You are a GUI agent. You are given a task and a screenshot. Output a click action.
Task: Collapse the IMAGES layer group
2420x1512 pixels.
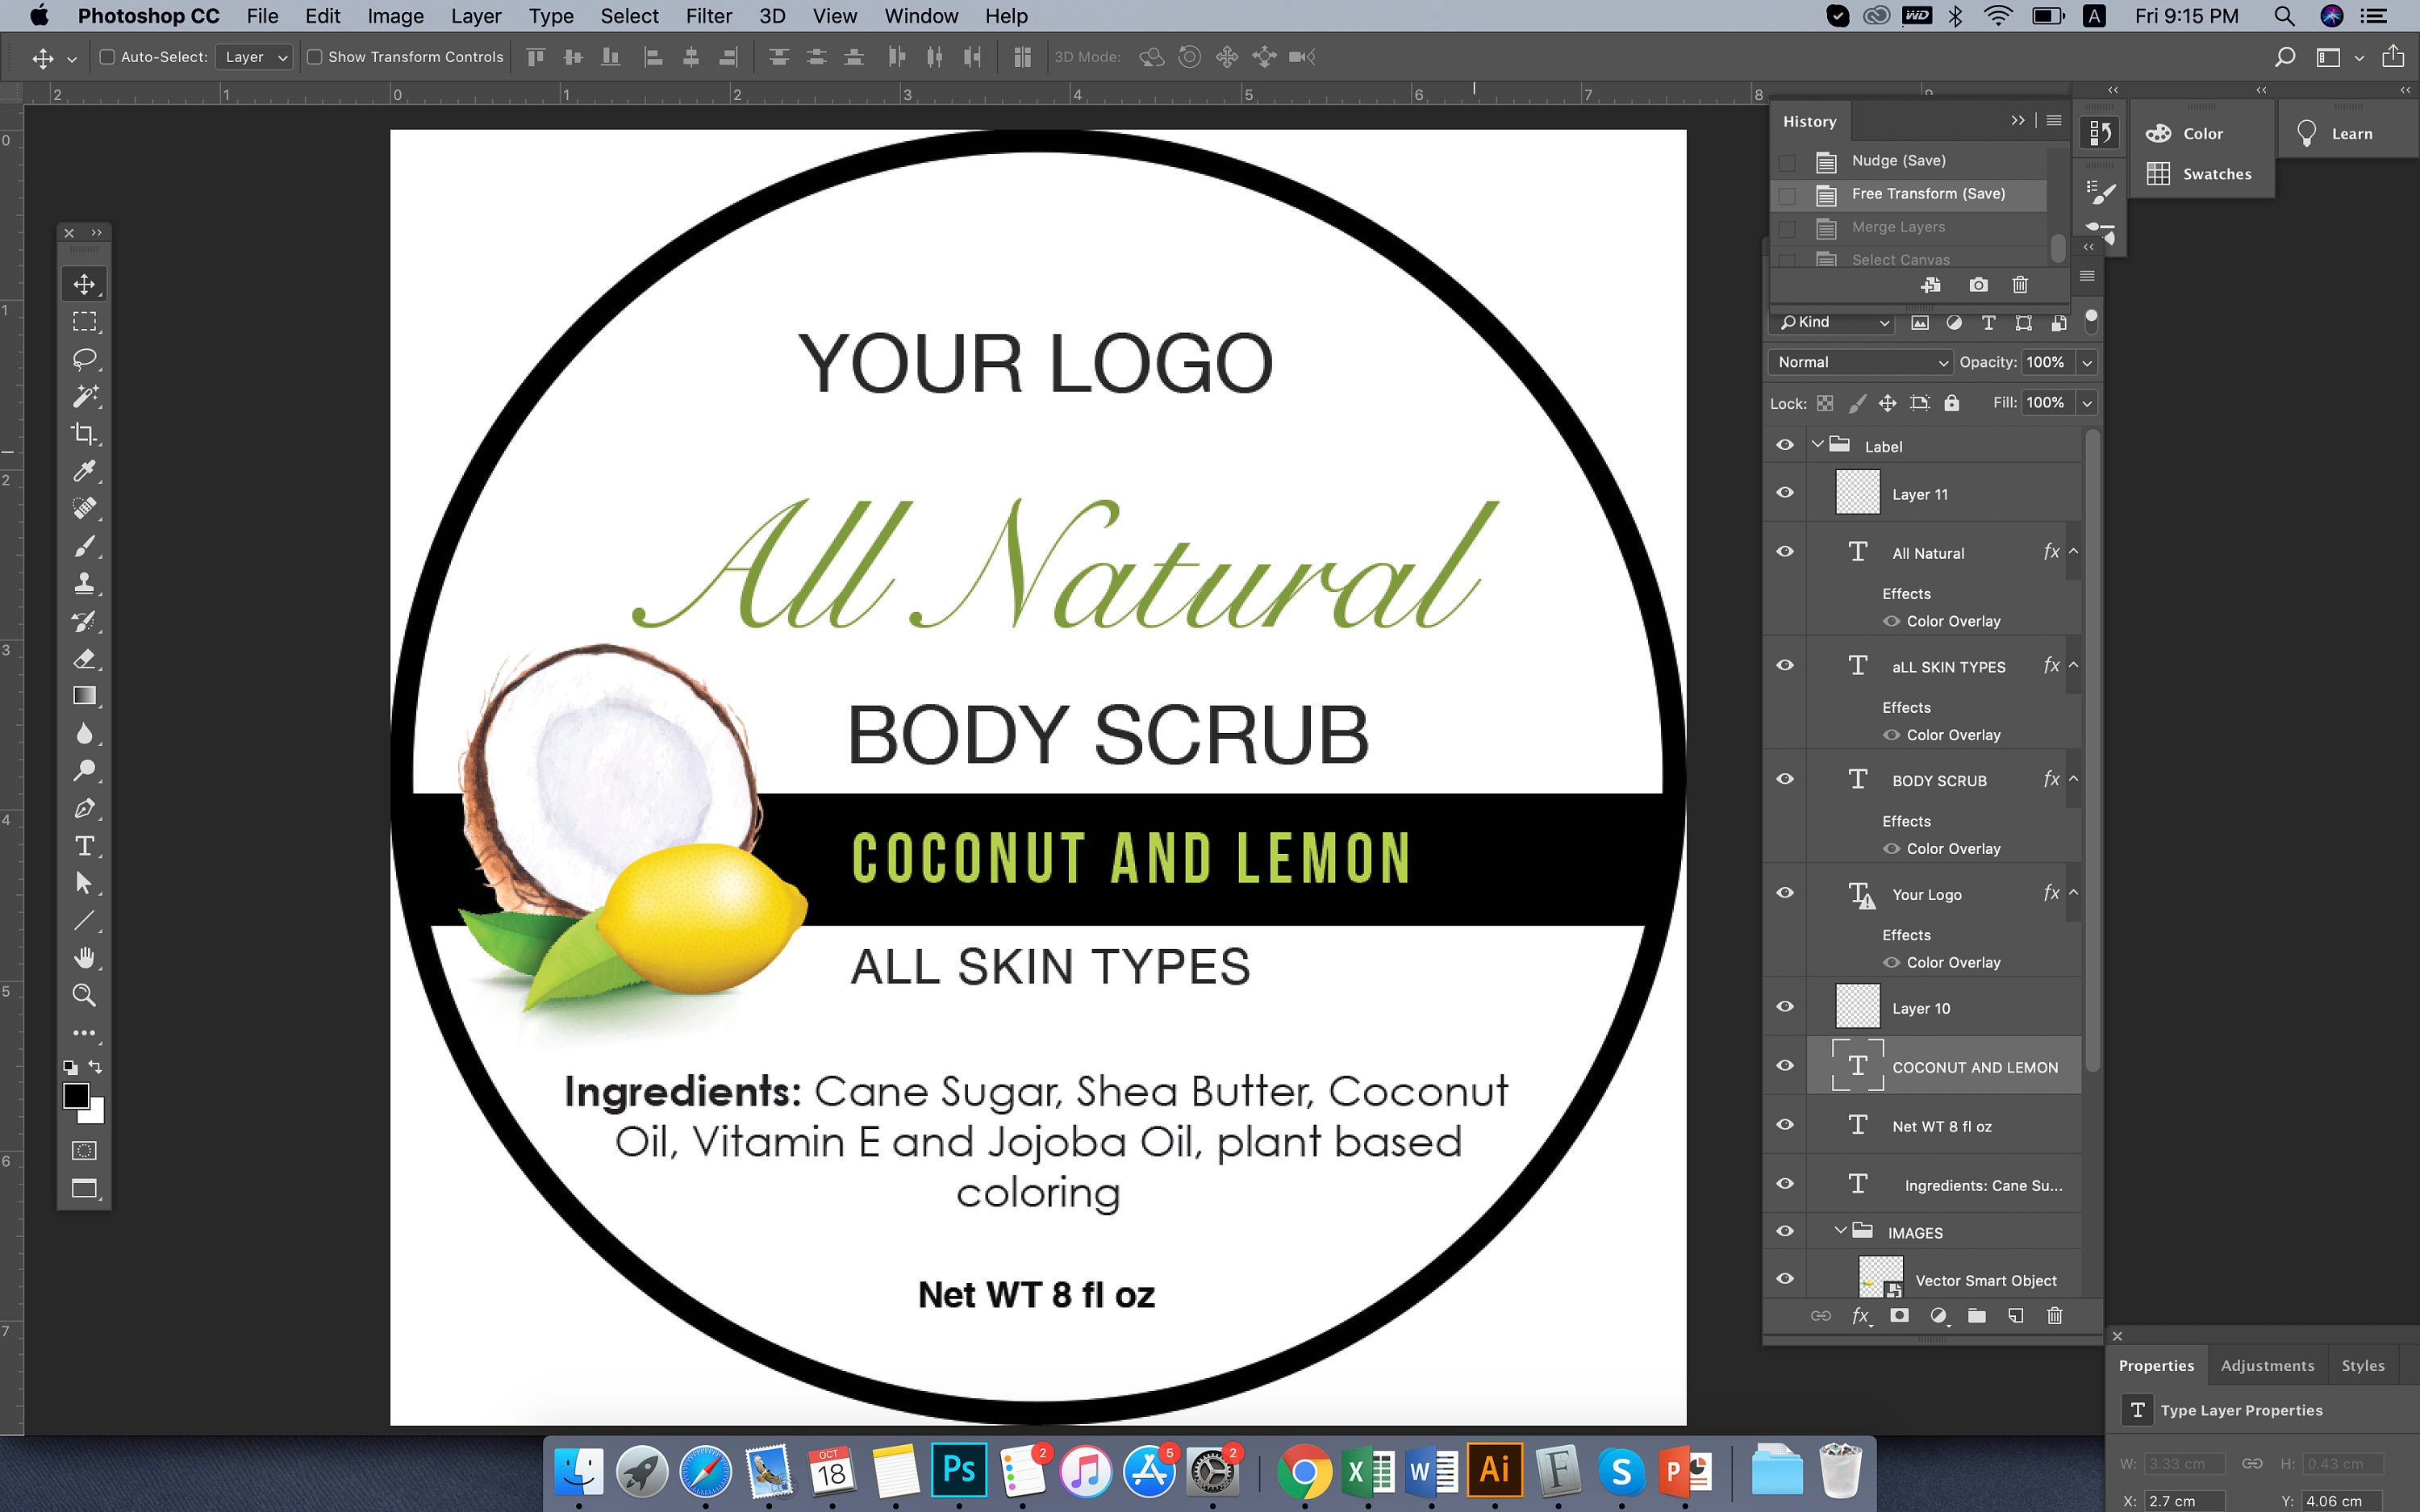coord(1840,1231)
